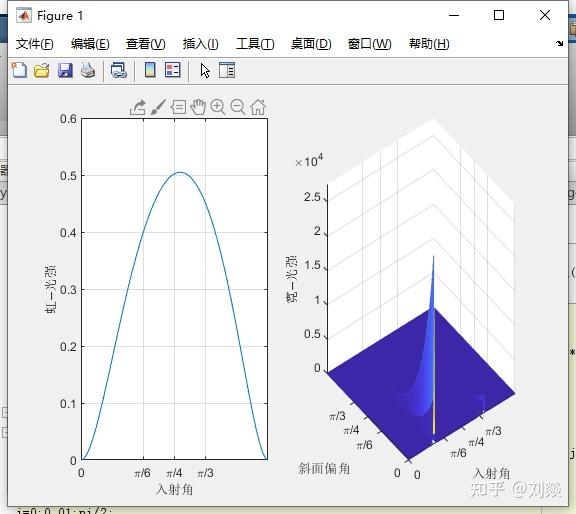Select the 斜面偏角 axis label
Image resolution: width=576 pixels, height=514 pixels.
pyautogui.click(x=324, y=468)
